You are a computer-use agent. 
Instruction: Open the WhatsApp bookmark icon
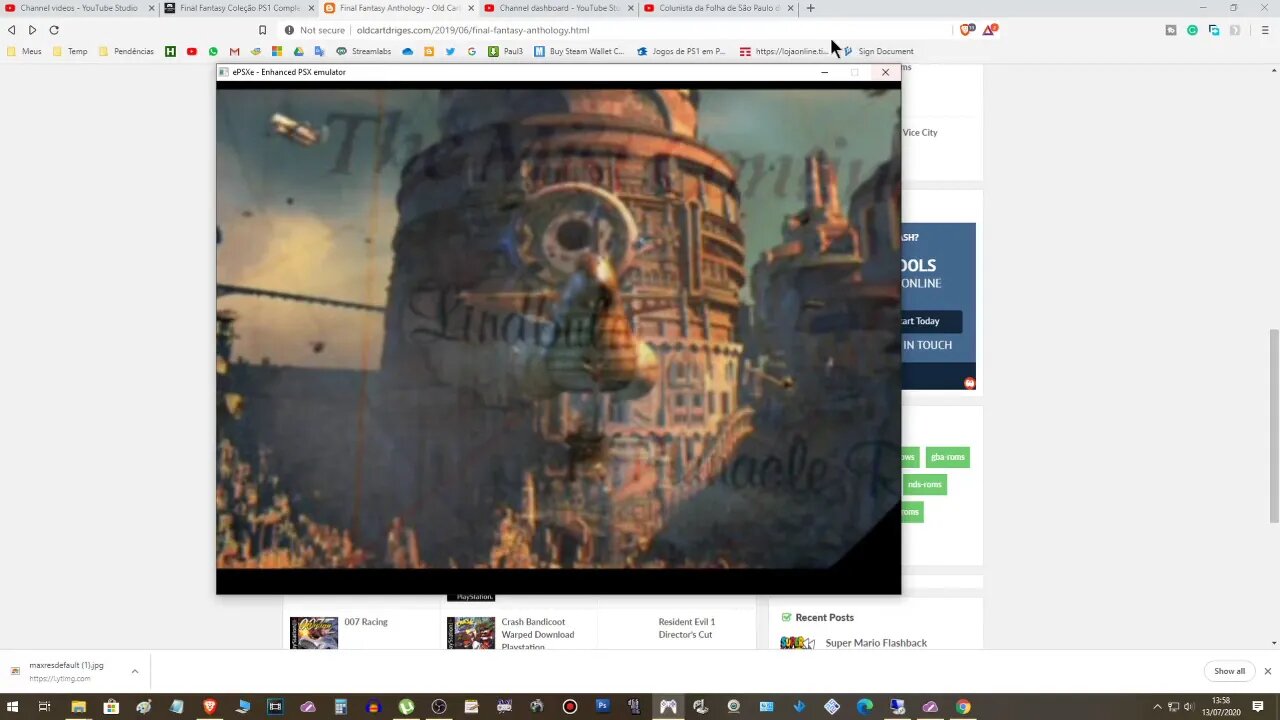click(213, 51)
